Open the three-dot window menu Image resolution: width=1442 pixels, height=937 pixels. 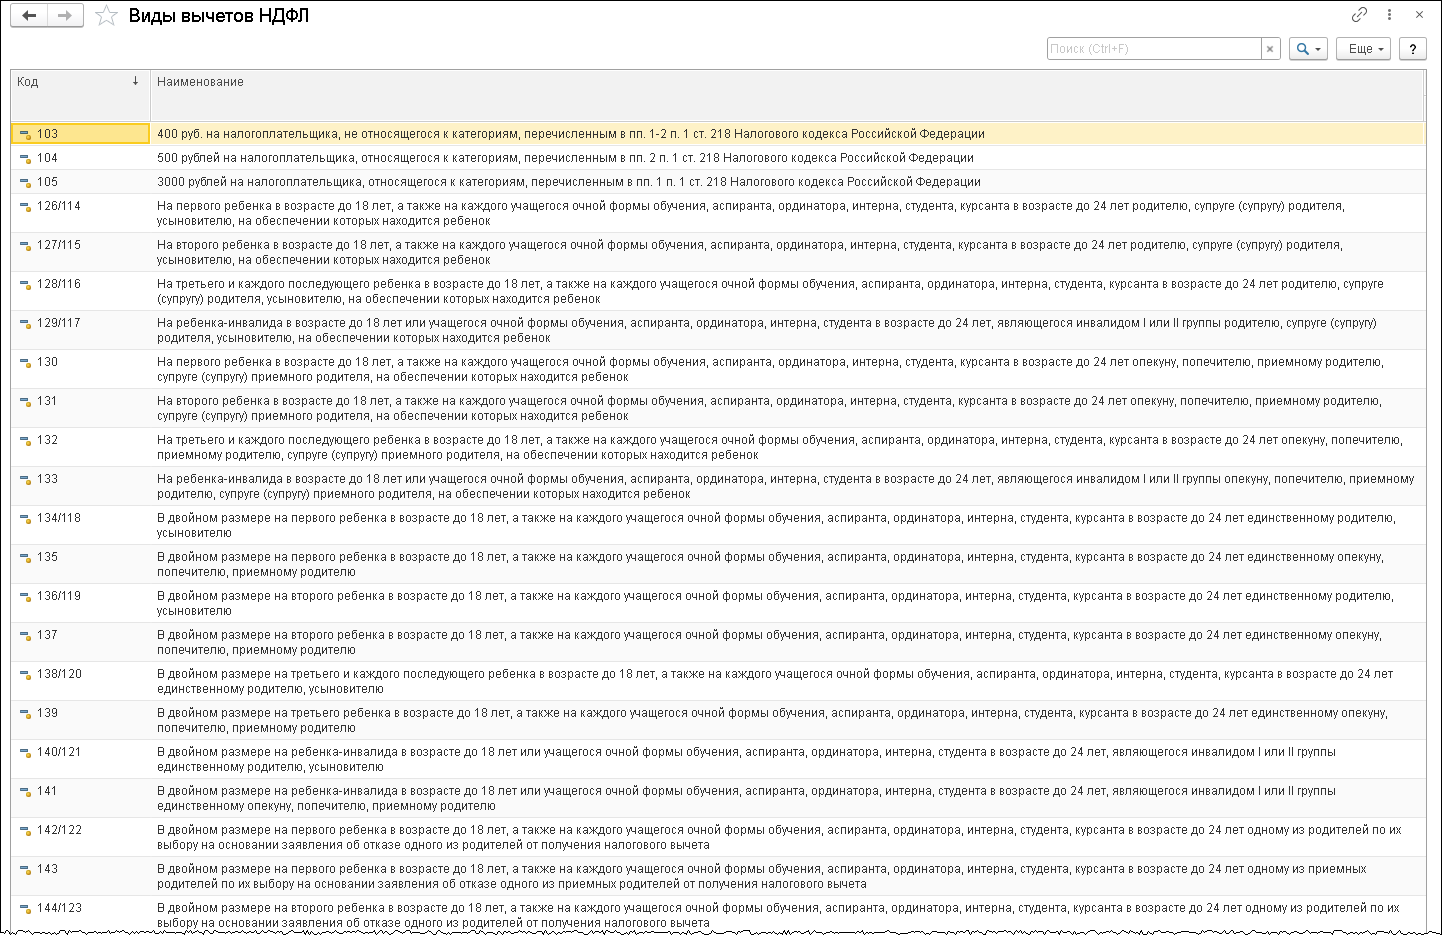(1389, 15)
